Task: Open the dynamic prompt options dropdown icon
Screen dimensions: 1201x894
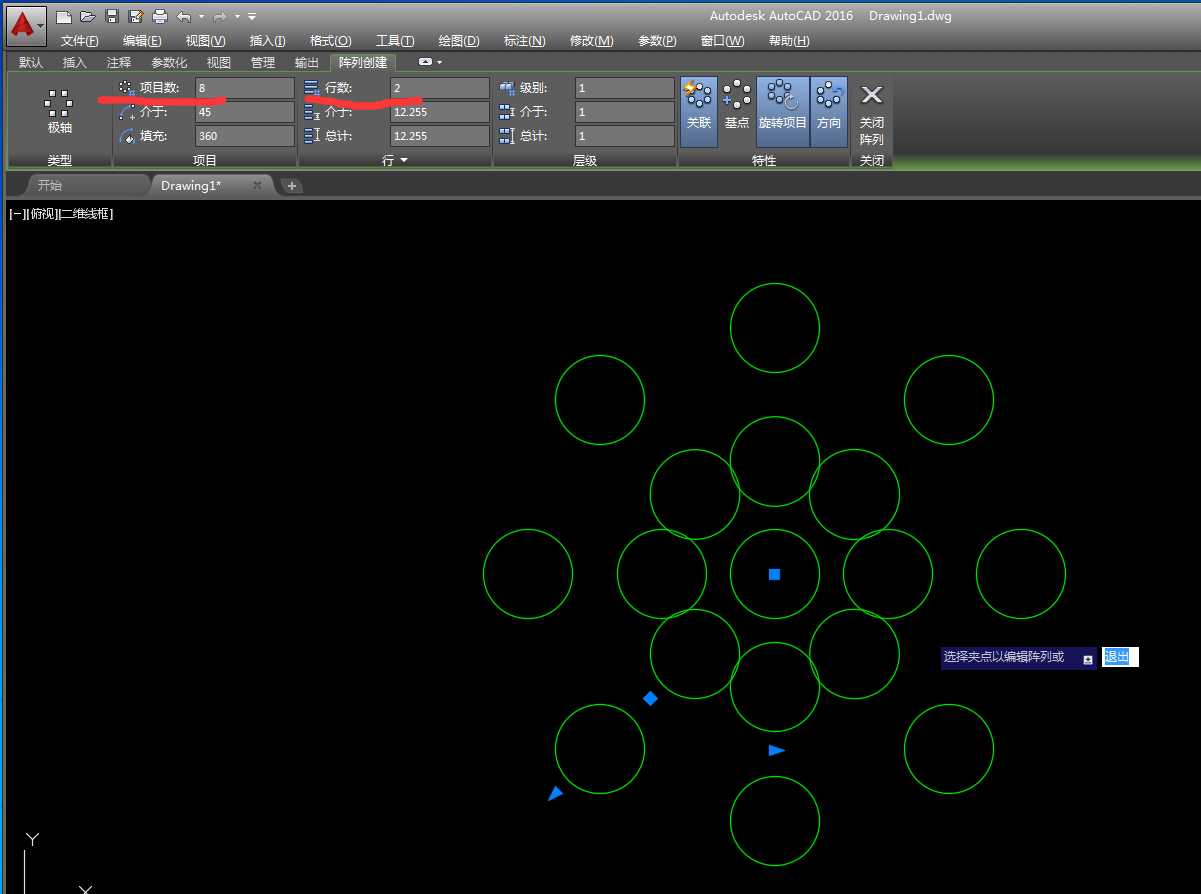Action: 1087,659
